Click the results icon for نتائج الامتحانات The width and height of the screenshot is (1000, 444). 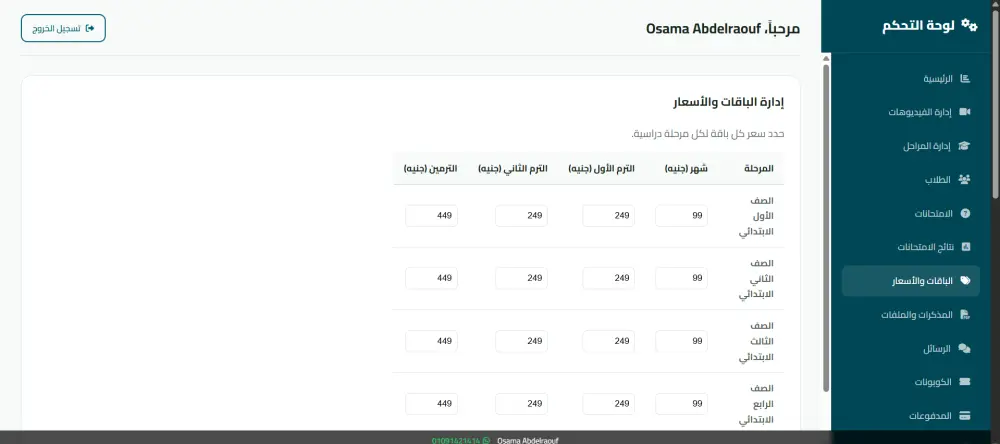[x=966, y=247]
